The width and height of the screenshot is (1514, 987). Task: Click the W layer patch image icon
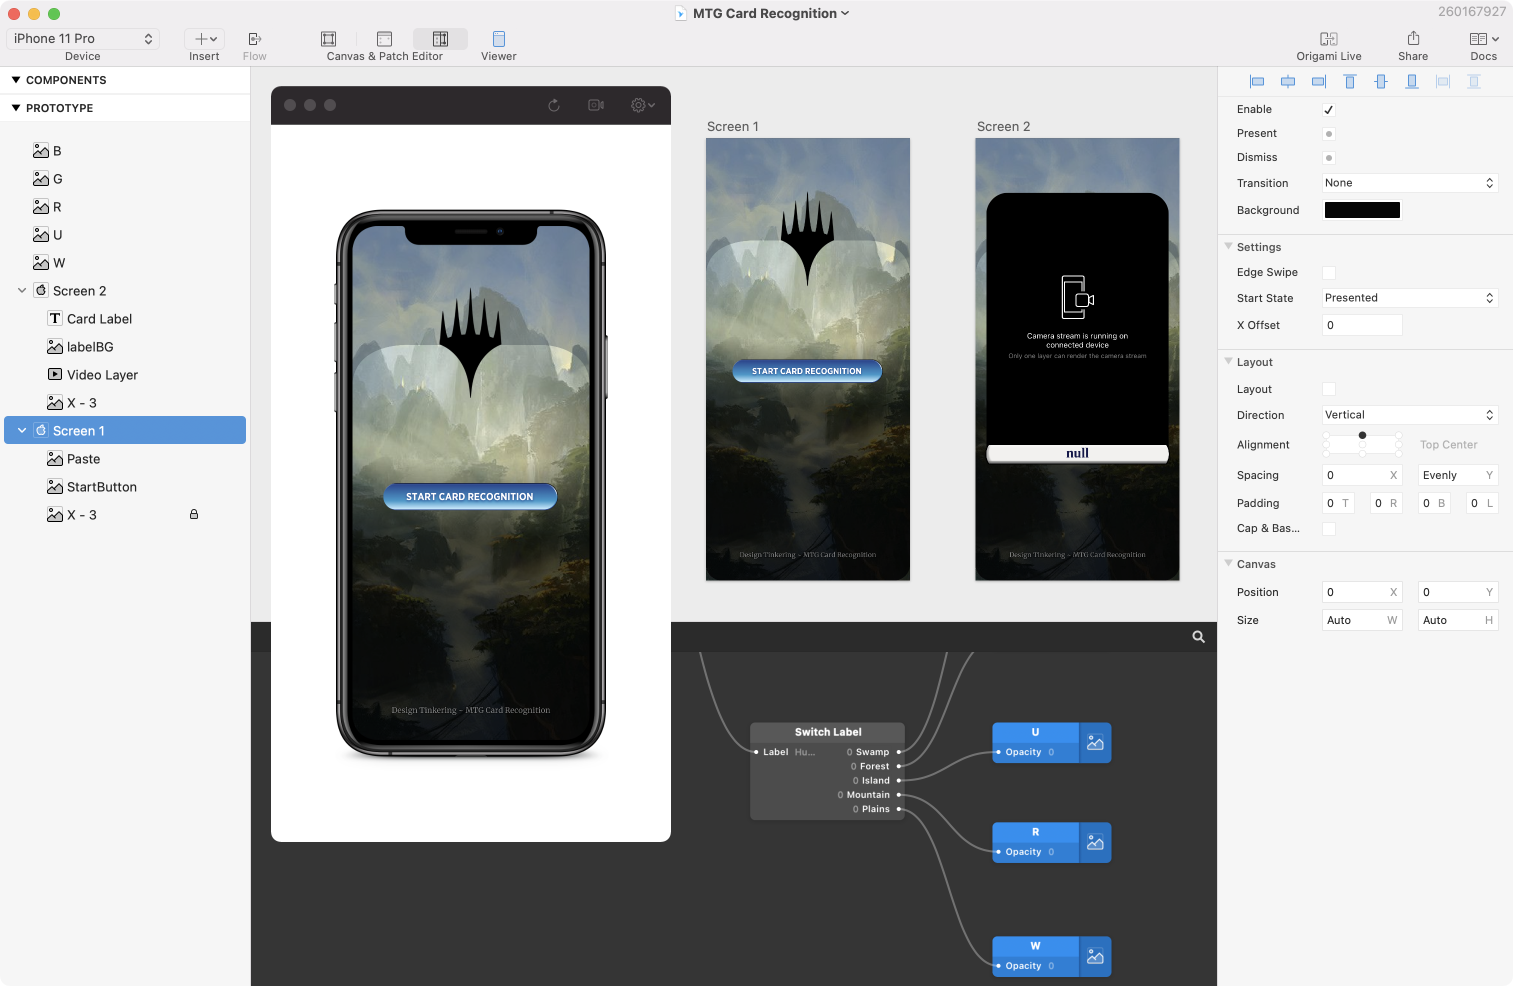coord(1095,957)
